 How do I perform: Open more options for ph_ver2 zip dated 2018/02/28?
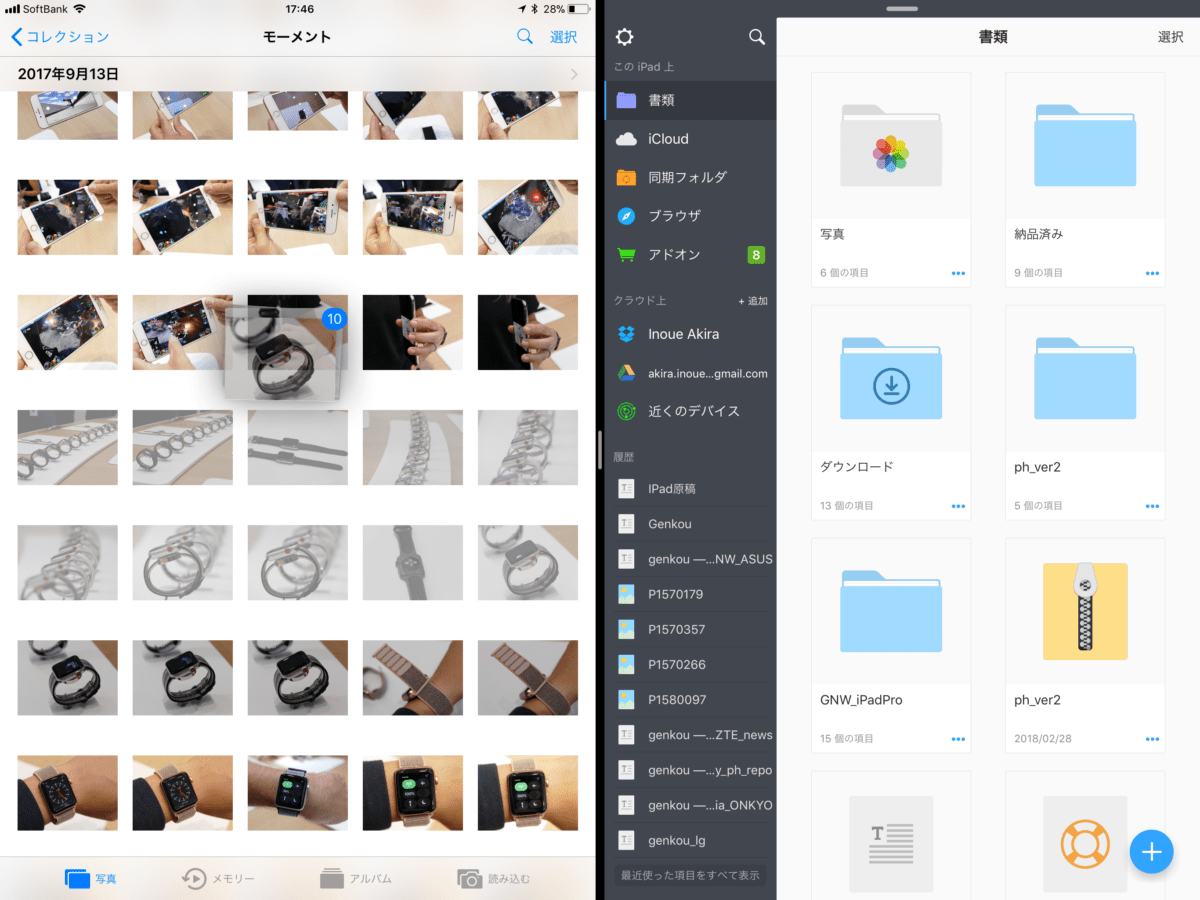tap(1152, 739)
